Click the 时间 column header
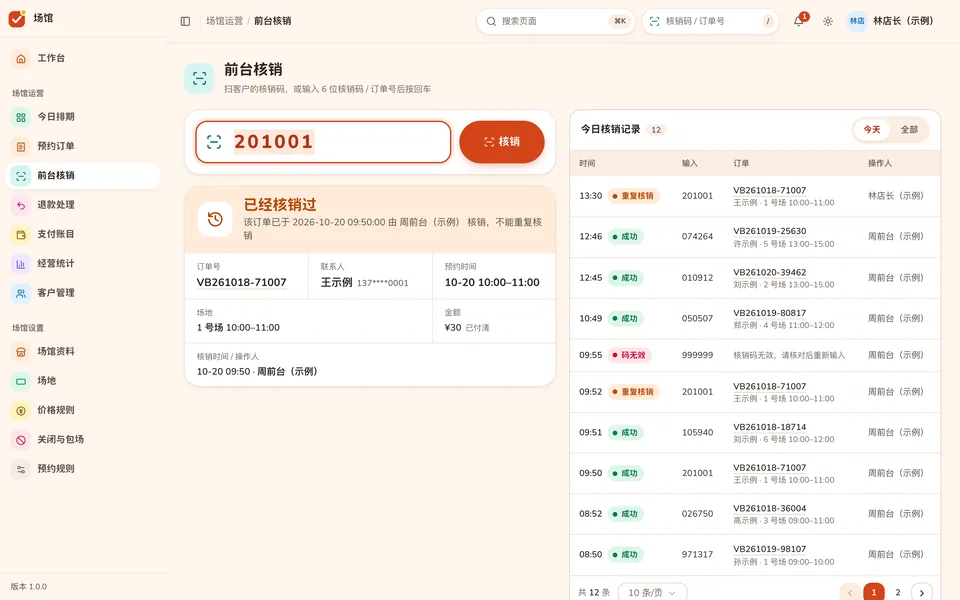Screen dimensions: 960x600 (587, 163)
